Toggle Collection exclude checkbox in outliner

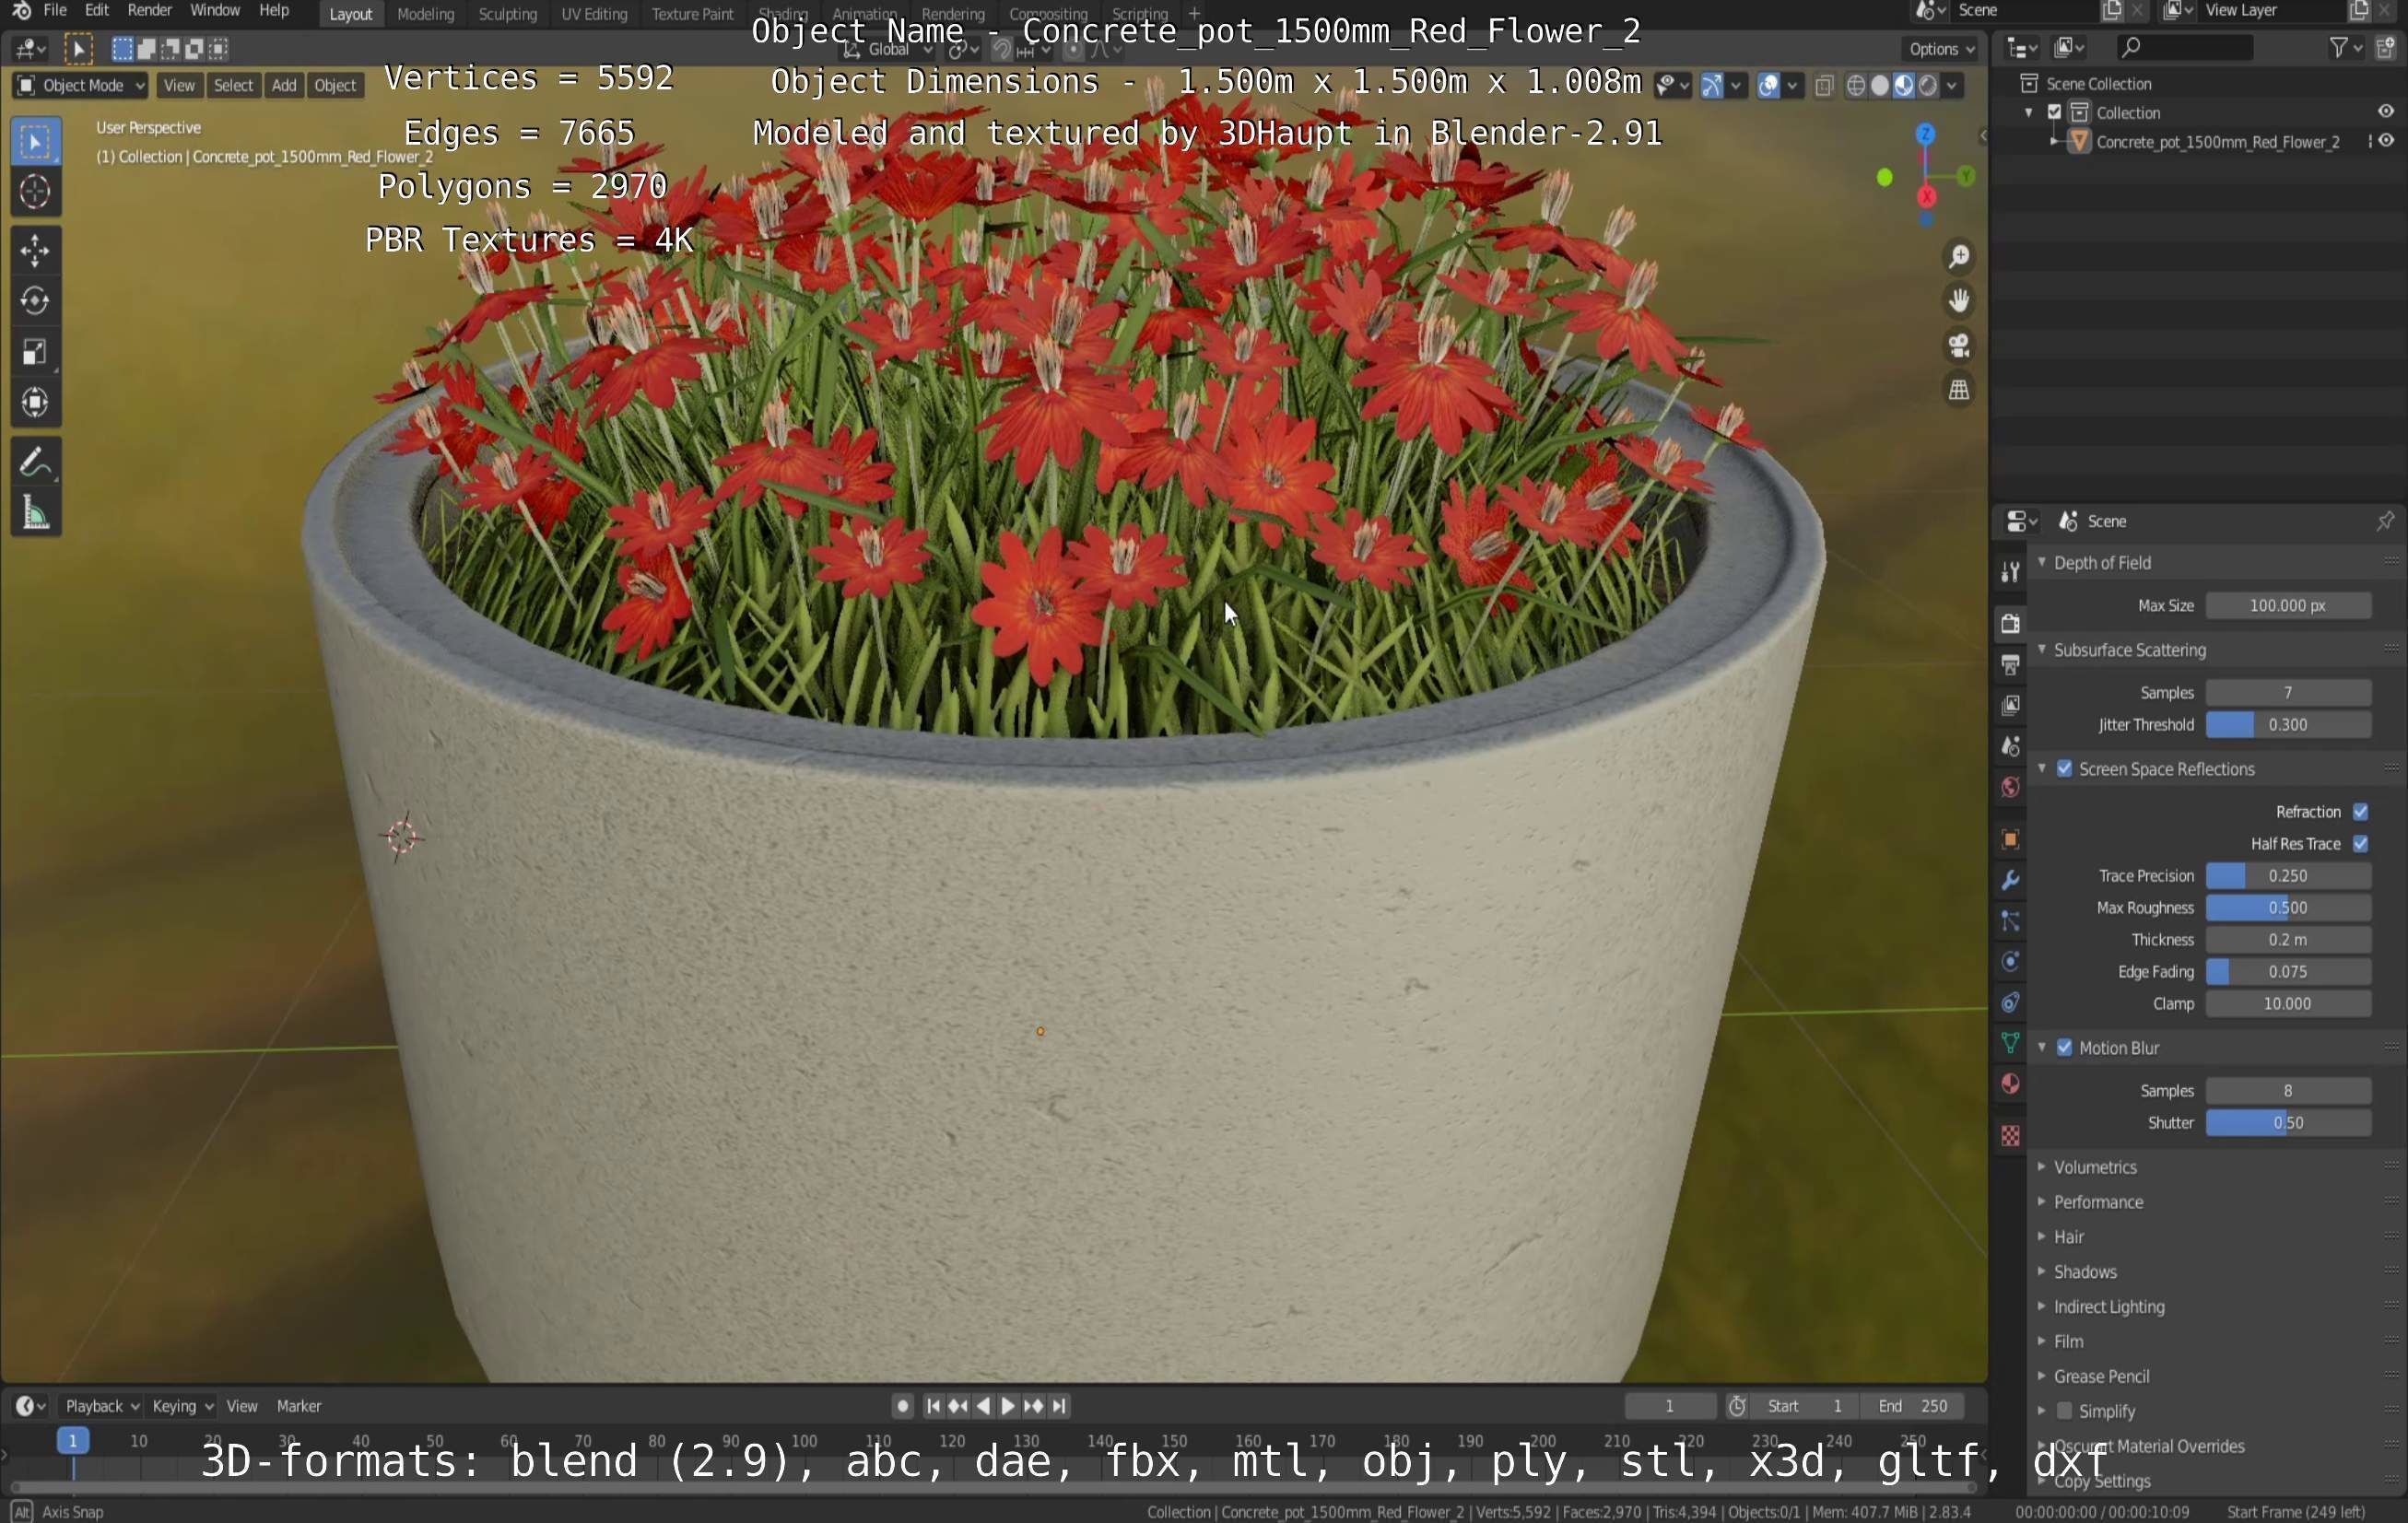2055,112
